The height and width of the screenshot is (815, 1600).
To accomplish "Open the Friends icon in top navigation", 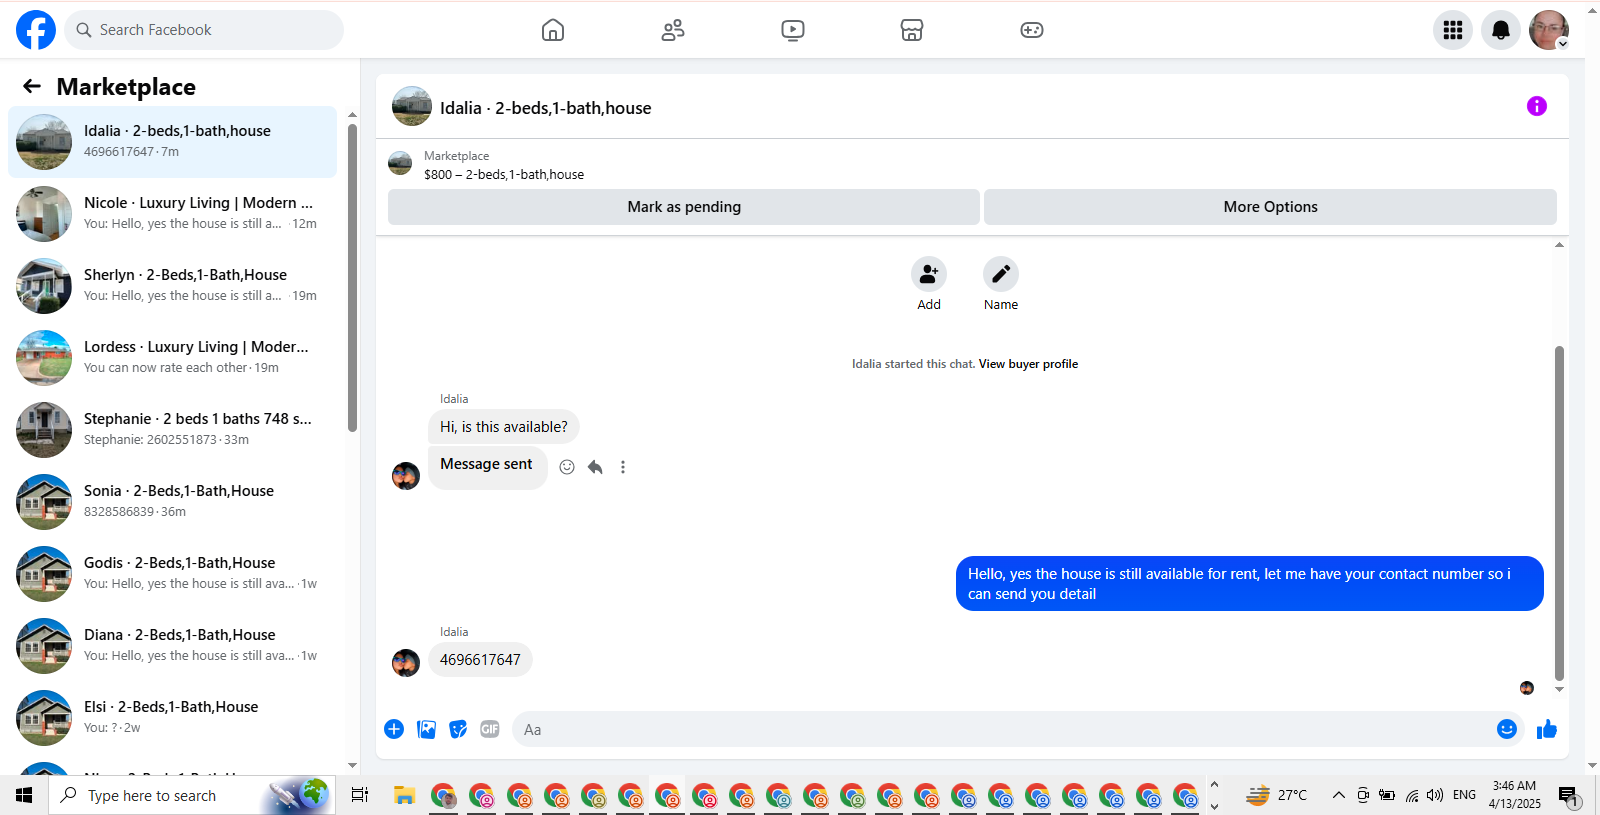I will tap(673, 30).
